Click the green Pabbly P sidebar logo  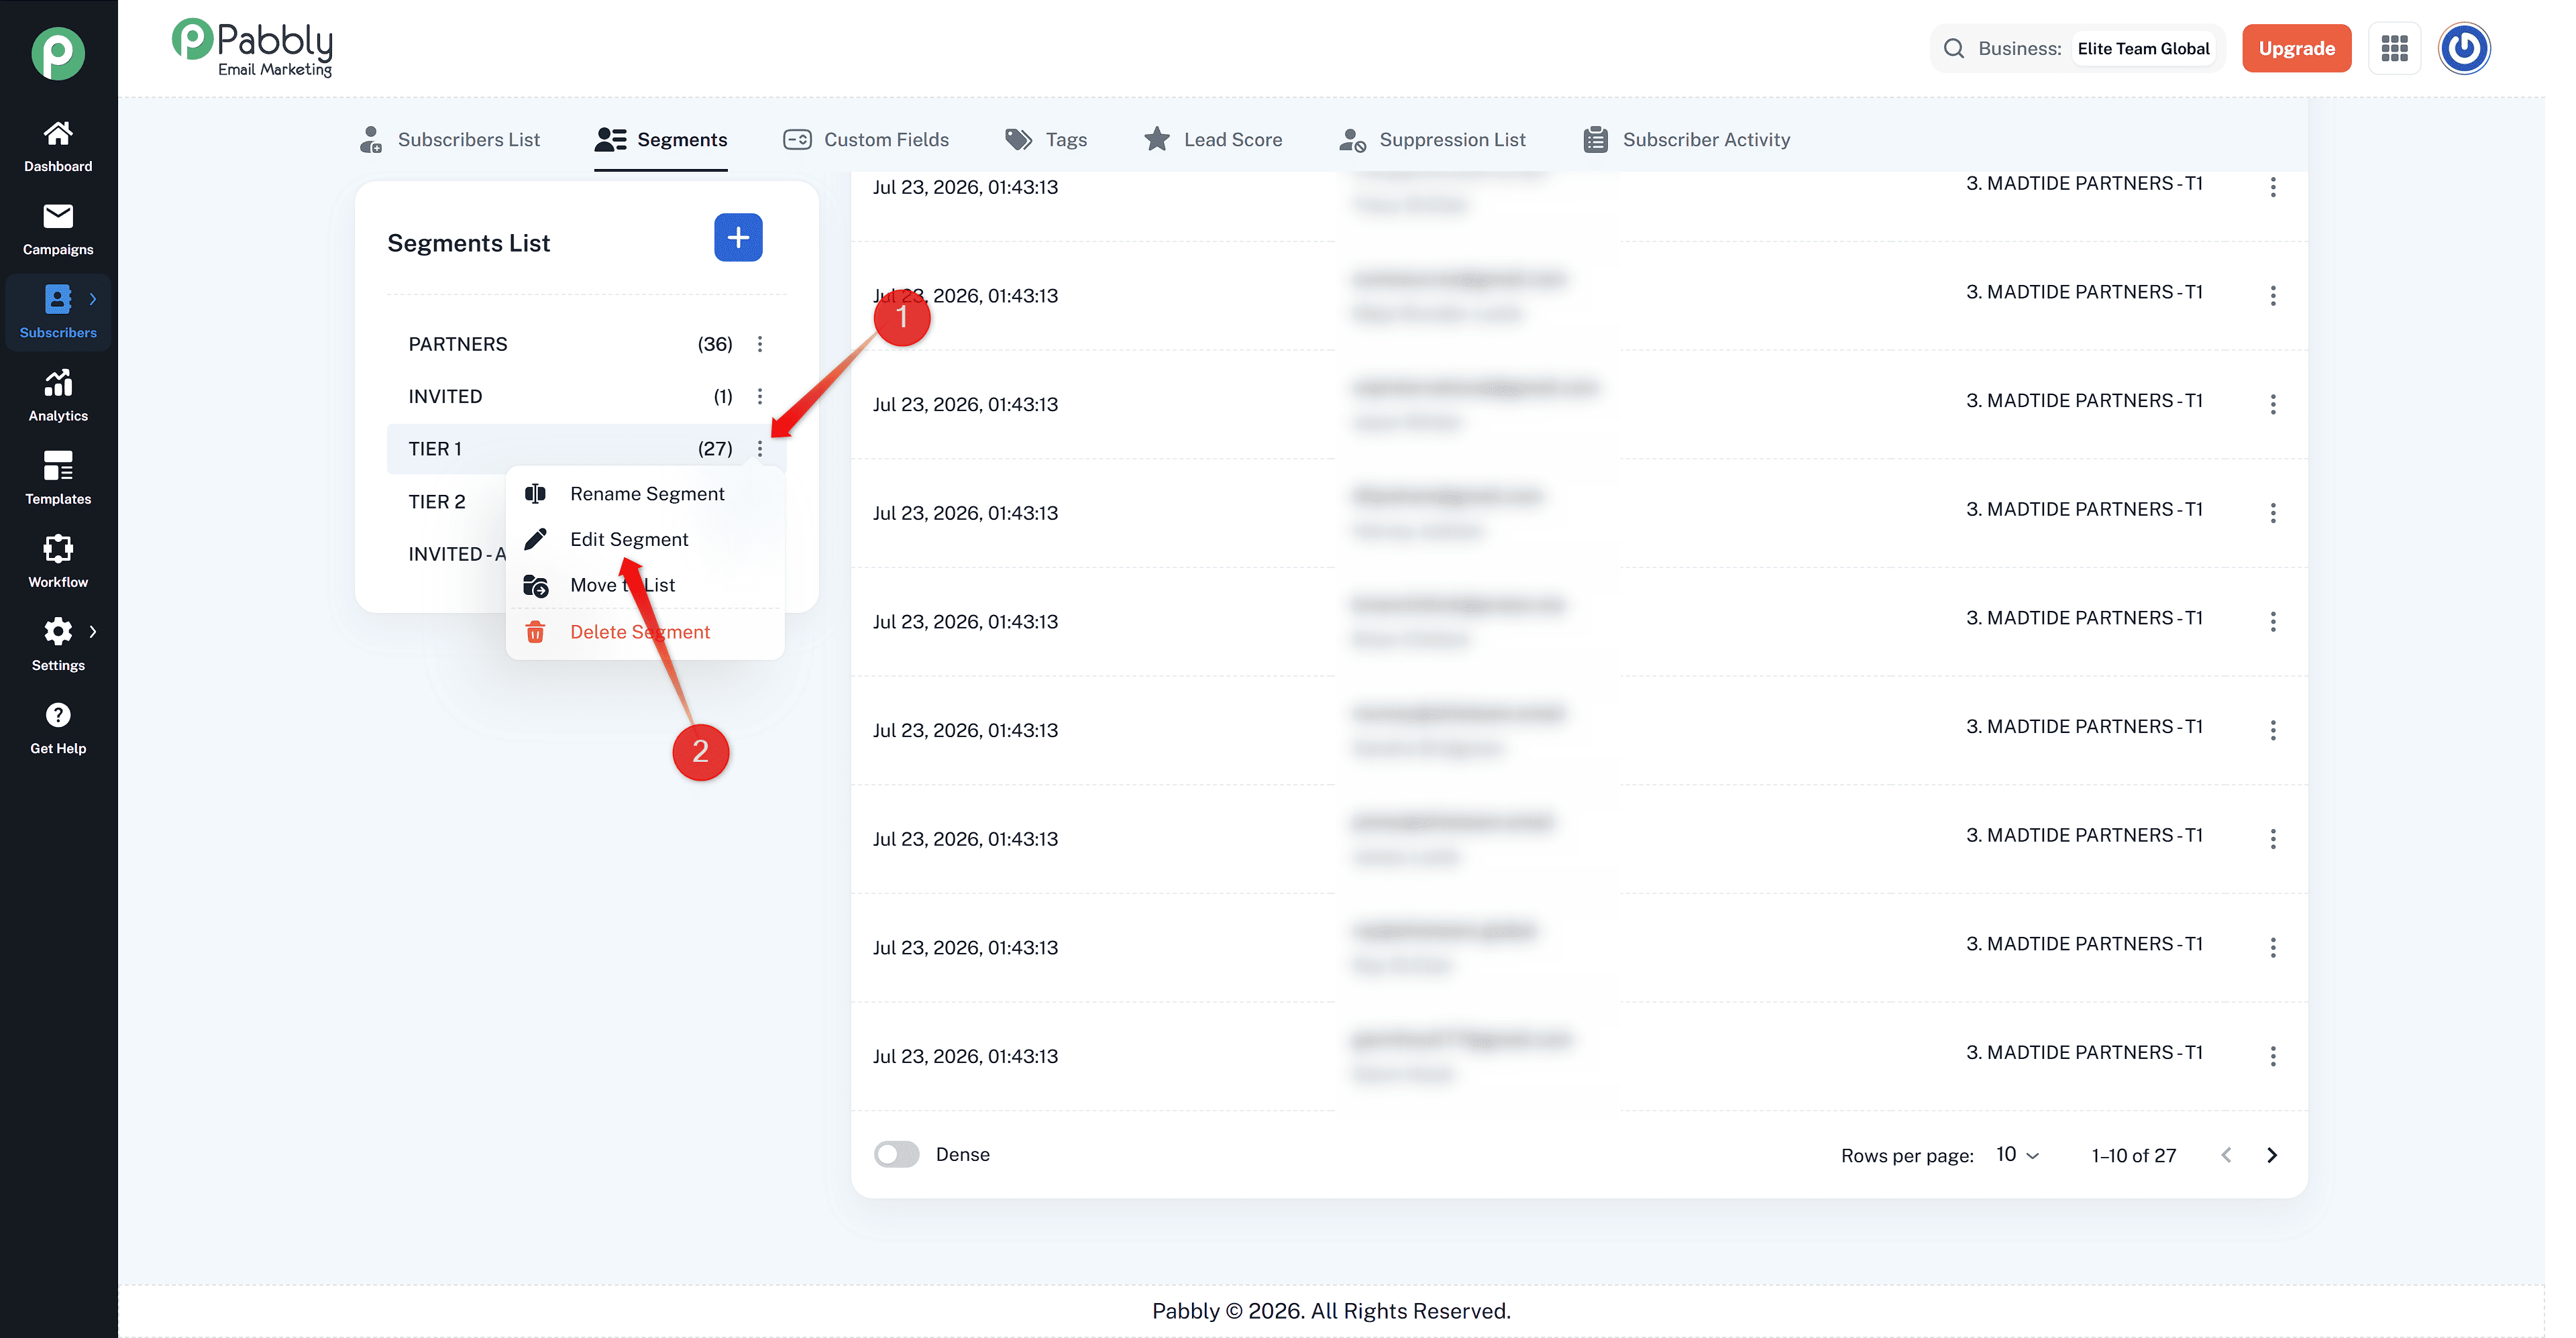click(58, 53)
